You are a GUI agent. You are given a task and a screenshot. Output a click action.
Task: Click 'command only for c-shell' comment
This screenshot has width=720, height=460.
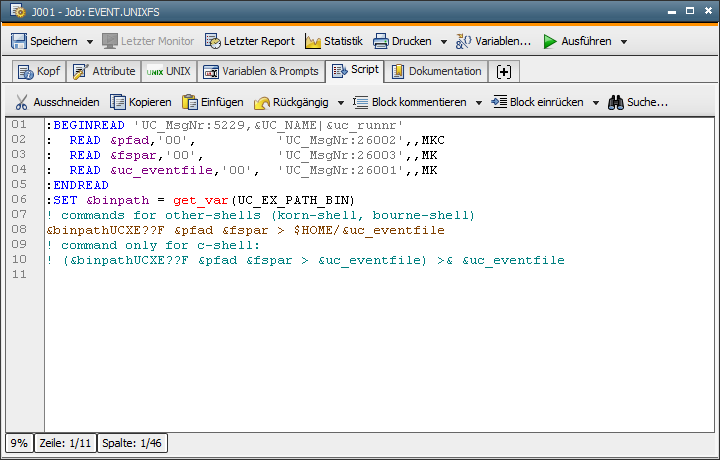tap(153, 246)
